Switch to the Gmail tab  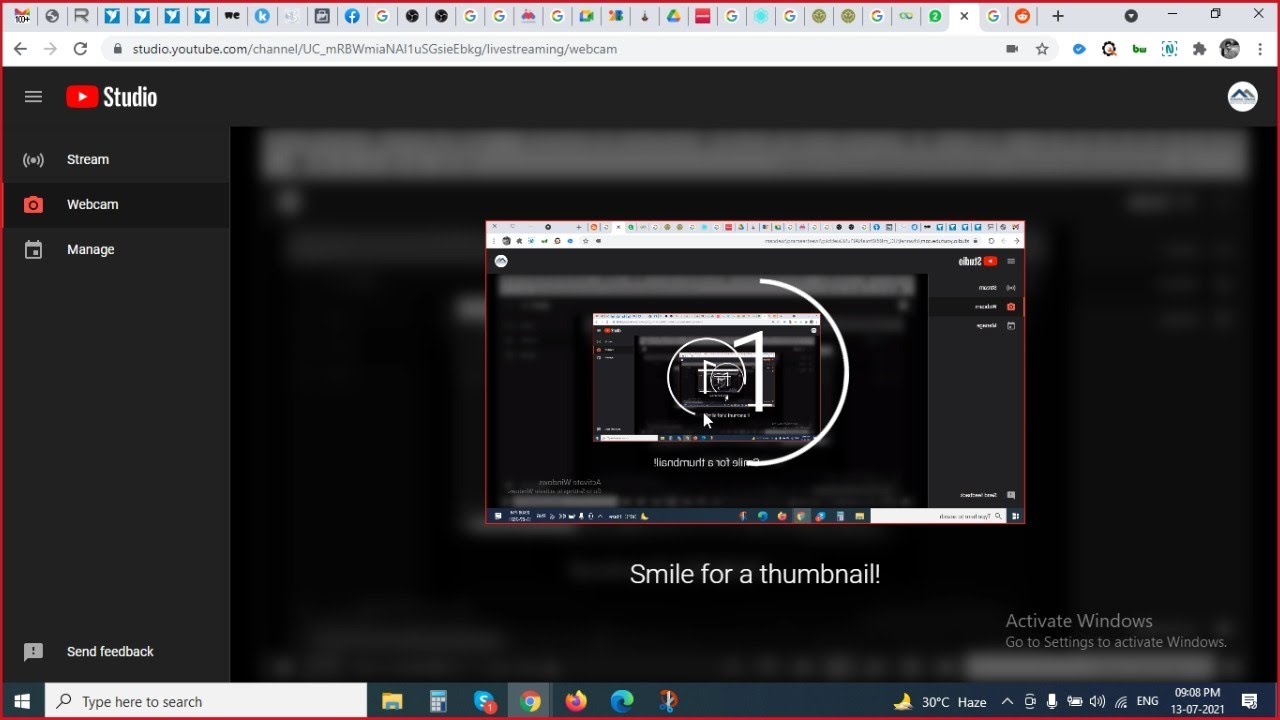pyautogui.click(x=22, y=16)
